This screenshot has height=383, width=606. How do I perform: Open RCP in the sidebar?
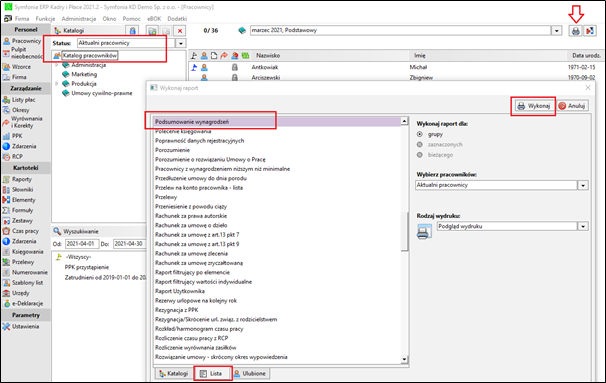13,157
